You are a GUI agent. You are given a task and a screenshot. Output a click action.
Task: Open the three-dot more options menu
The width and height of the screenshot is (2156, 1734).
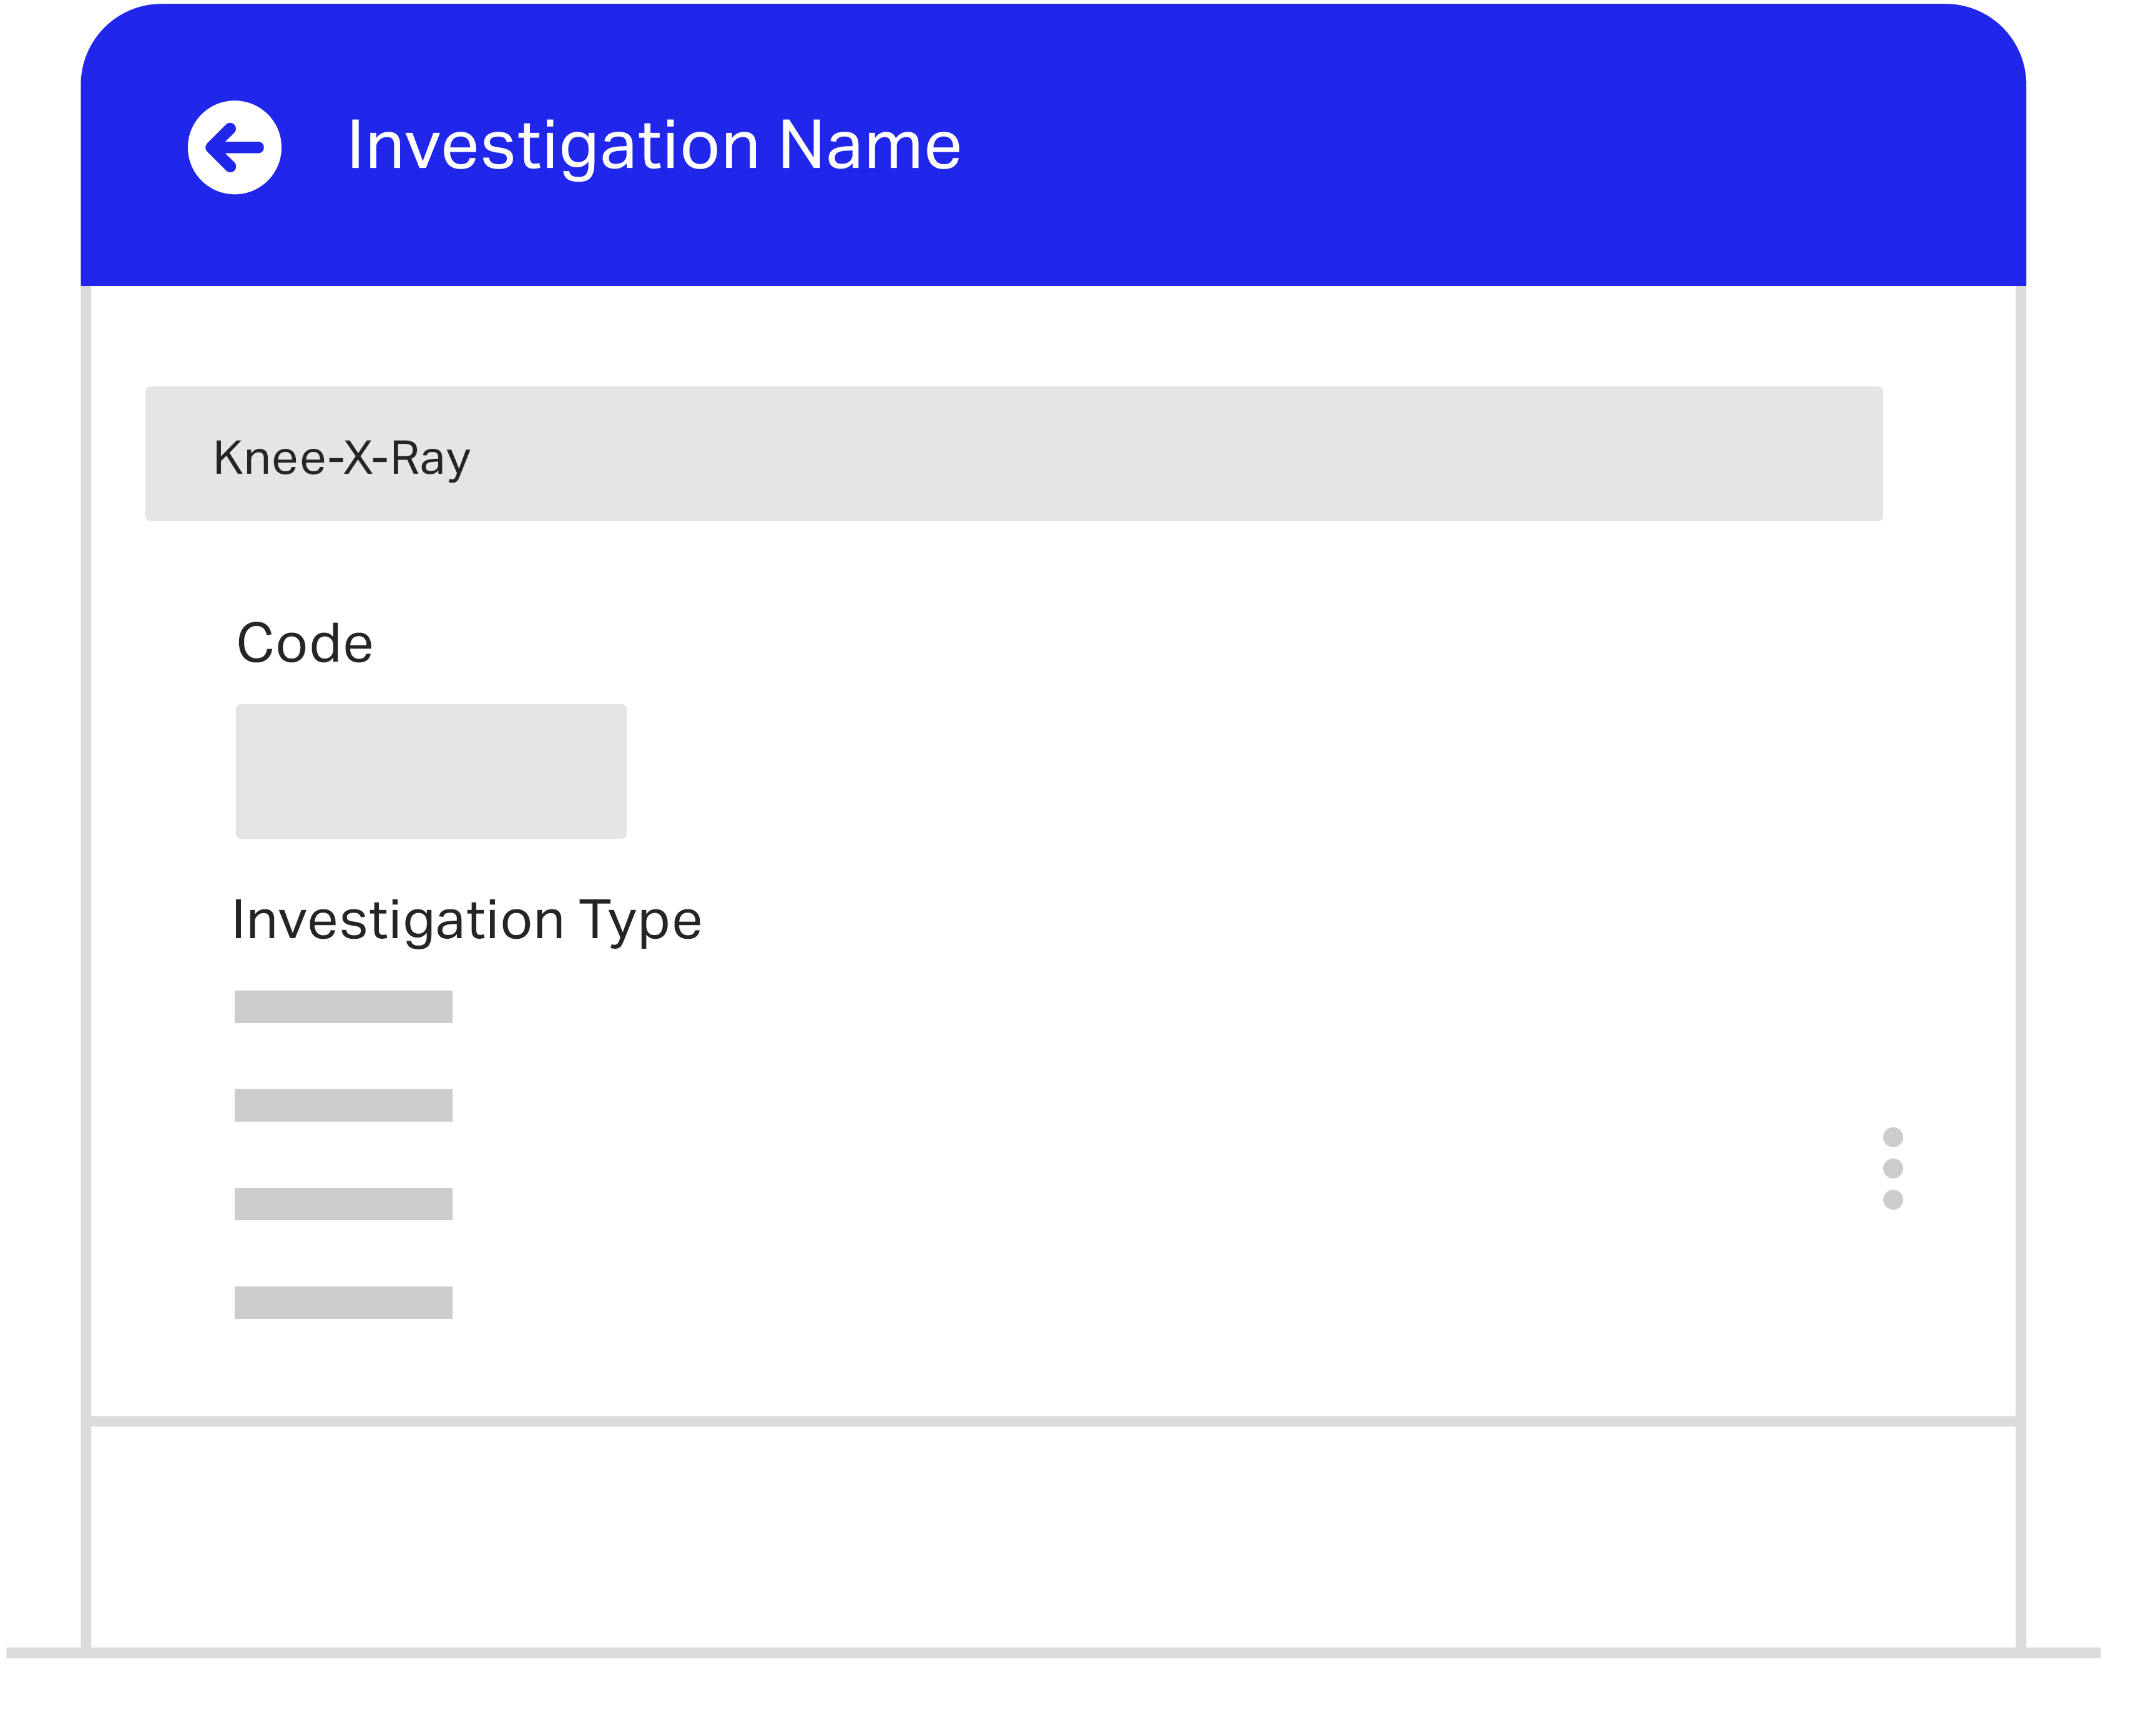[x=1893, y=1168]
